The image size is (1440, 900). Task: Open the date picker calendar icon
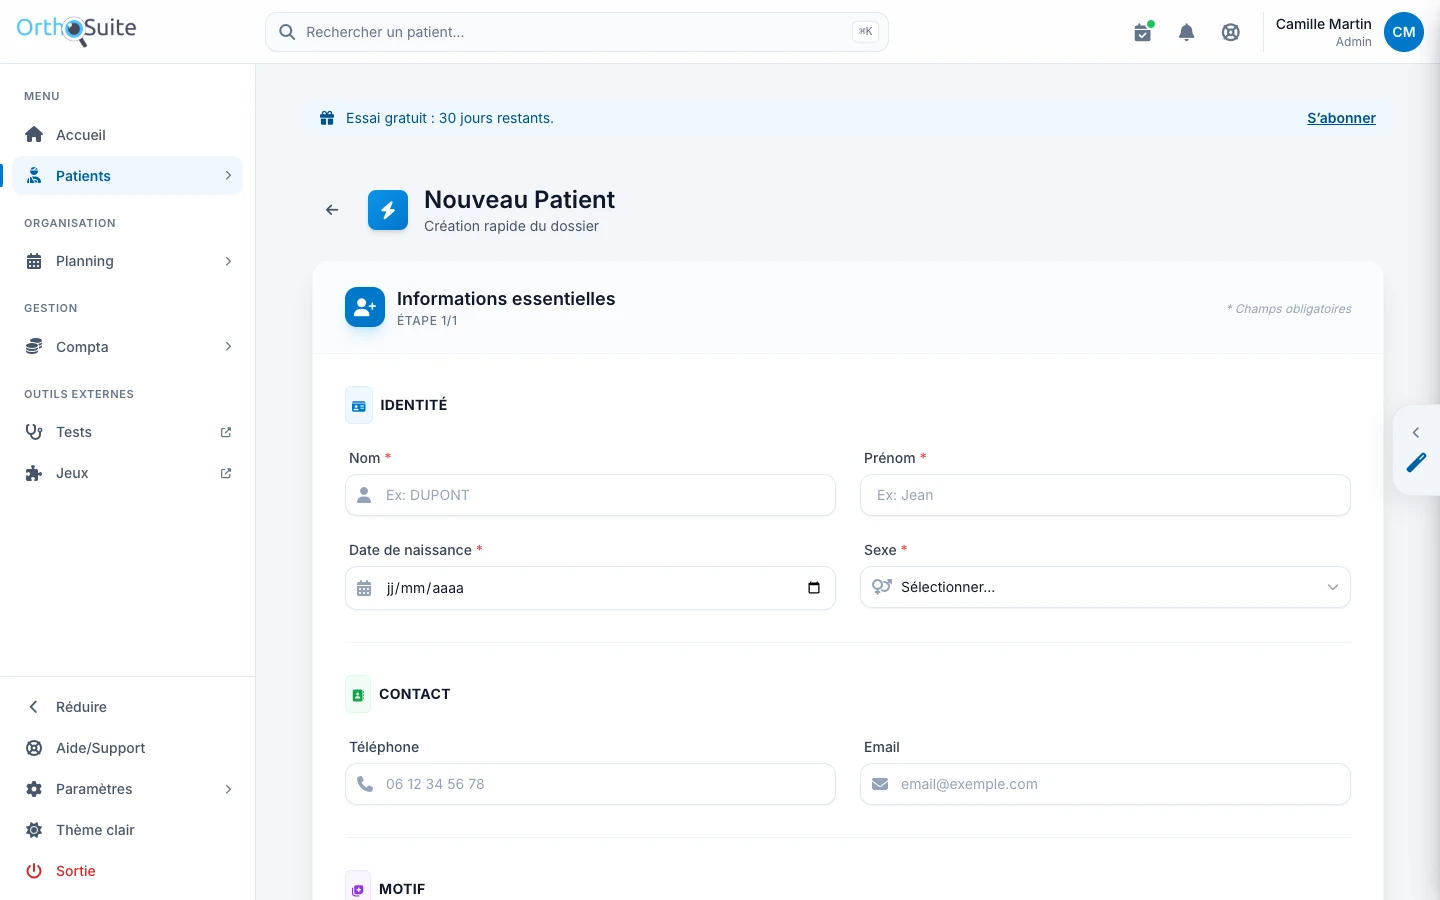814,588
